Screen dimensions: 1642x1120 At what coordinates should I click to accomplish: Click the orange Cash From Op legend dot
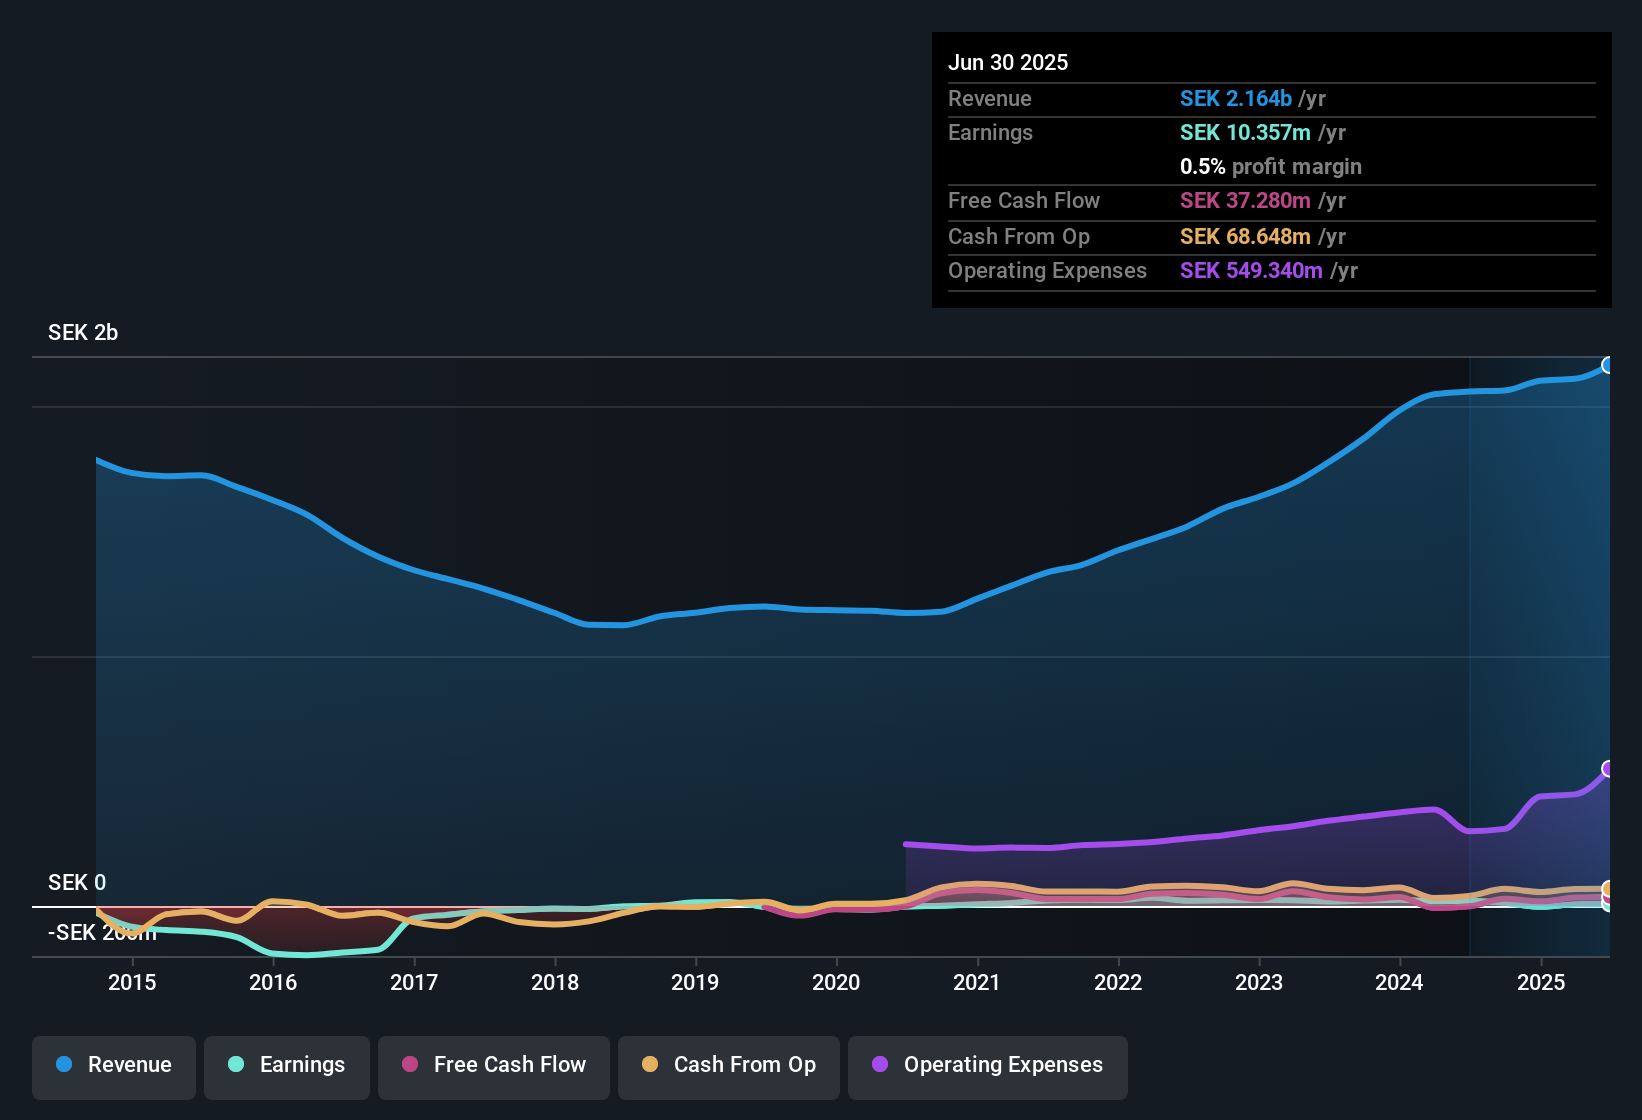pos(650,1065)
